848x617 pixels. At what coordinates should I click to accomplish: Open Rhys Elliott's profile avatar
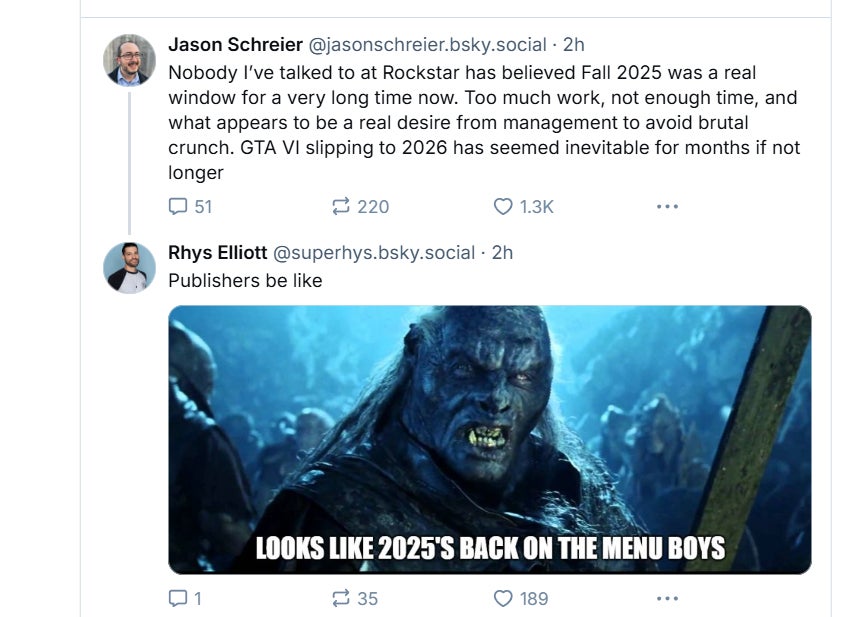point(130,267)
